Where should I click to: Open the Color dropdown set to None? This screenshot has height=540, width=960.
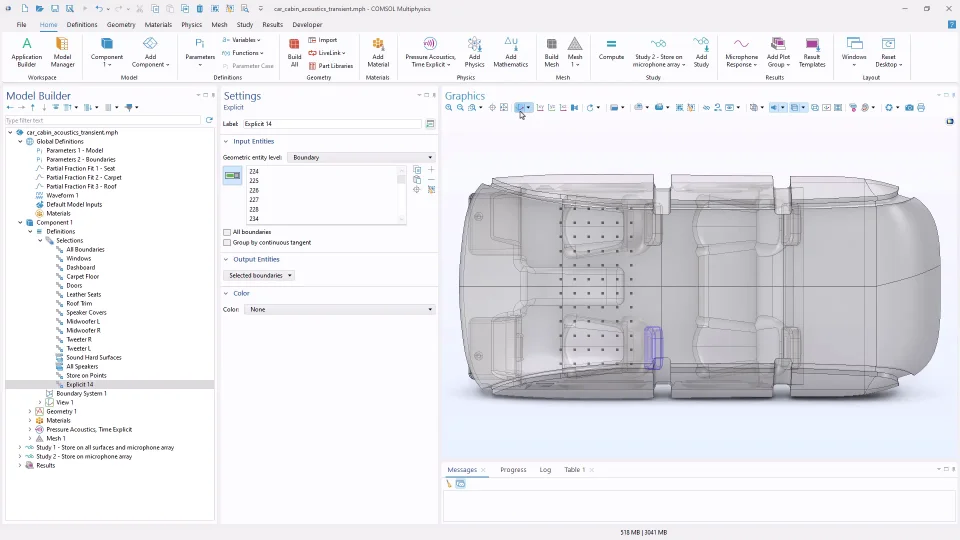point(339,310)
